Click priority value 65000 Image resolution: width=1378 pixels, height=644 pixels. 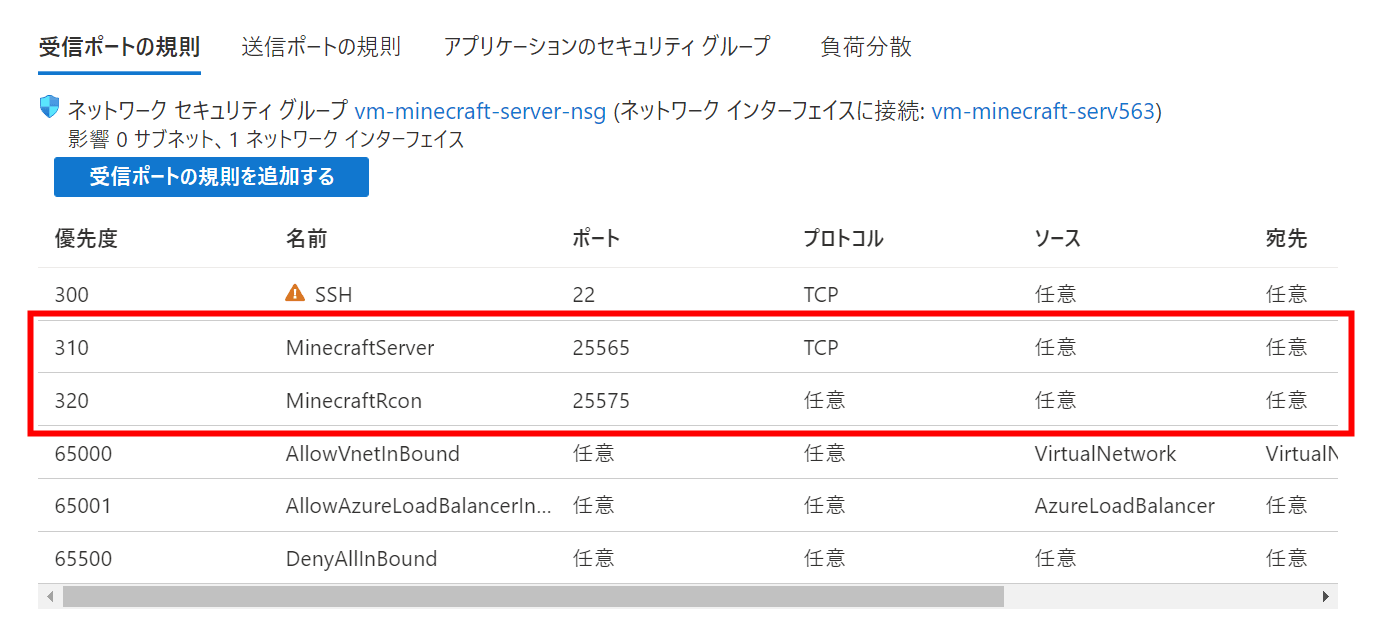point(83,454)
